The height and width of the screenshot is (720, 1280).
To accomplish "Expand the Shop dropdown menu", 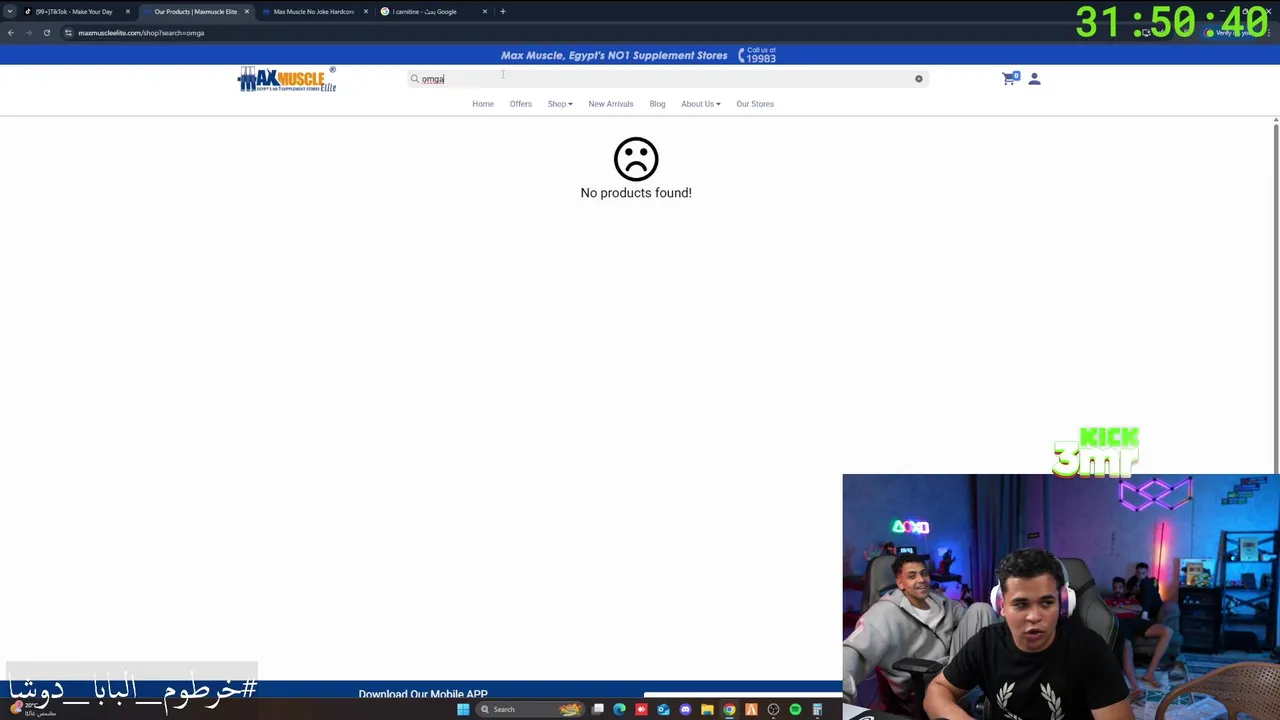I will 560,104.
